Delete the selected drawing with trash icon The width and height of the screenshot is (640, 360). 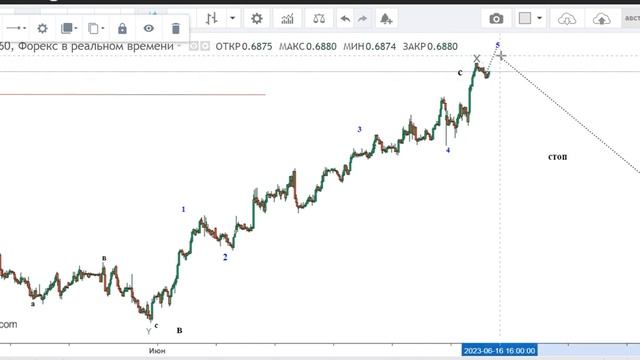click(x=176, y=29)
